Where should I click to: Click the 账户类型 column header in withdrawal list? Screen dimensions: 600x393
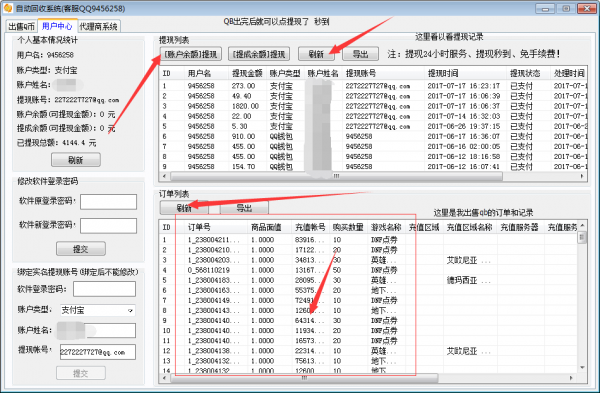pyautogui.click(x=285, y=73)
